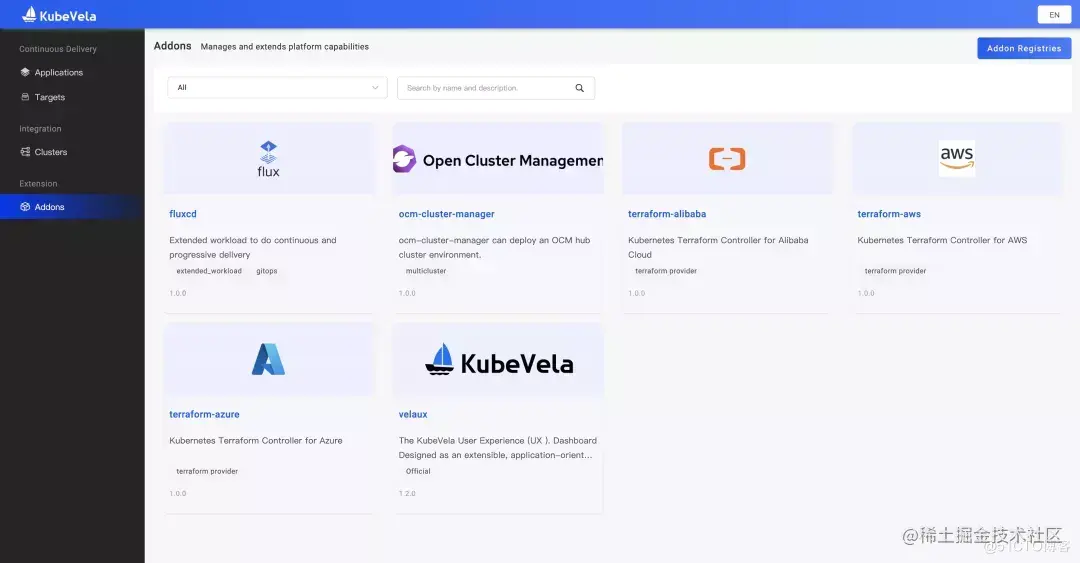Click the fluxcd description text
The width and height of the screenshot is (1080, 563).
tap(253, 247)
